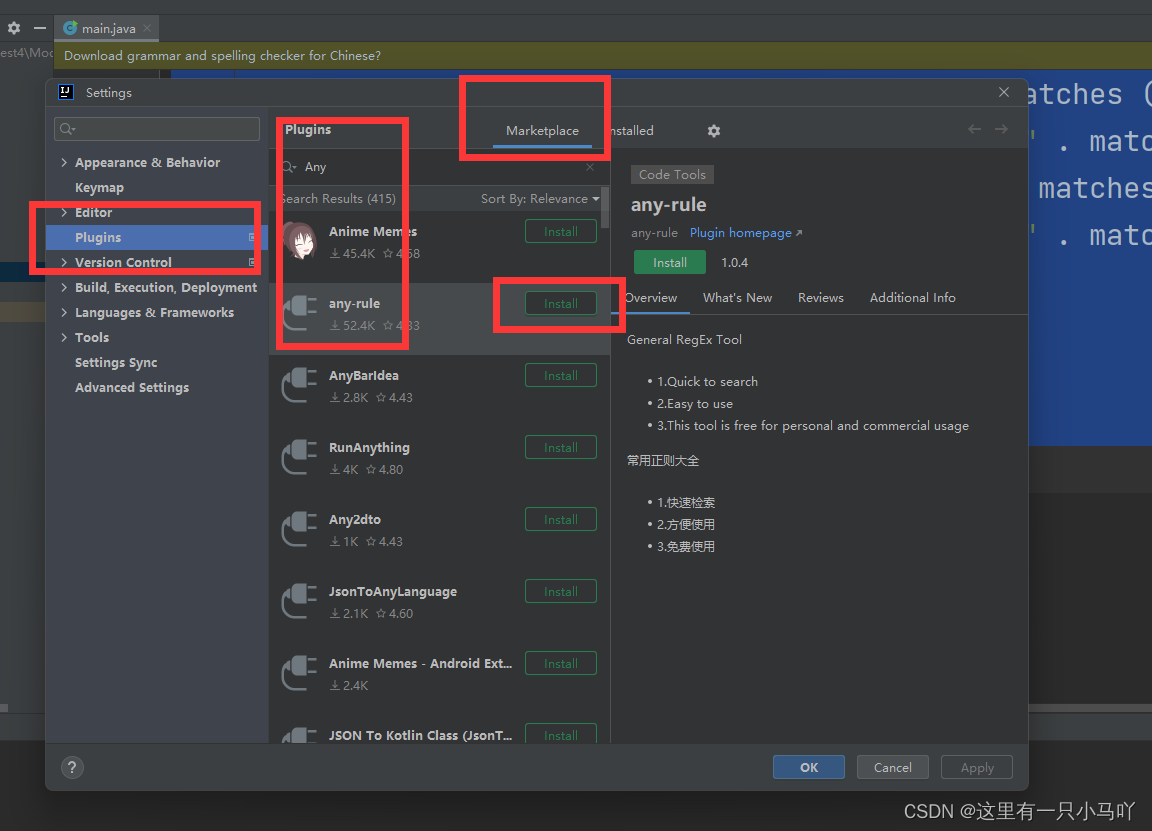Viewport: 1152px width, 831px height.
Task: Click the Any2dto plugin icon
Action: (x=300, y=529)
